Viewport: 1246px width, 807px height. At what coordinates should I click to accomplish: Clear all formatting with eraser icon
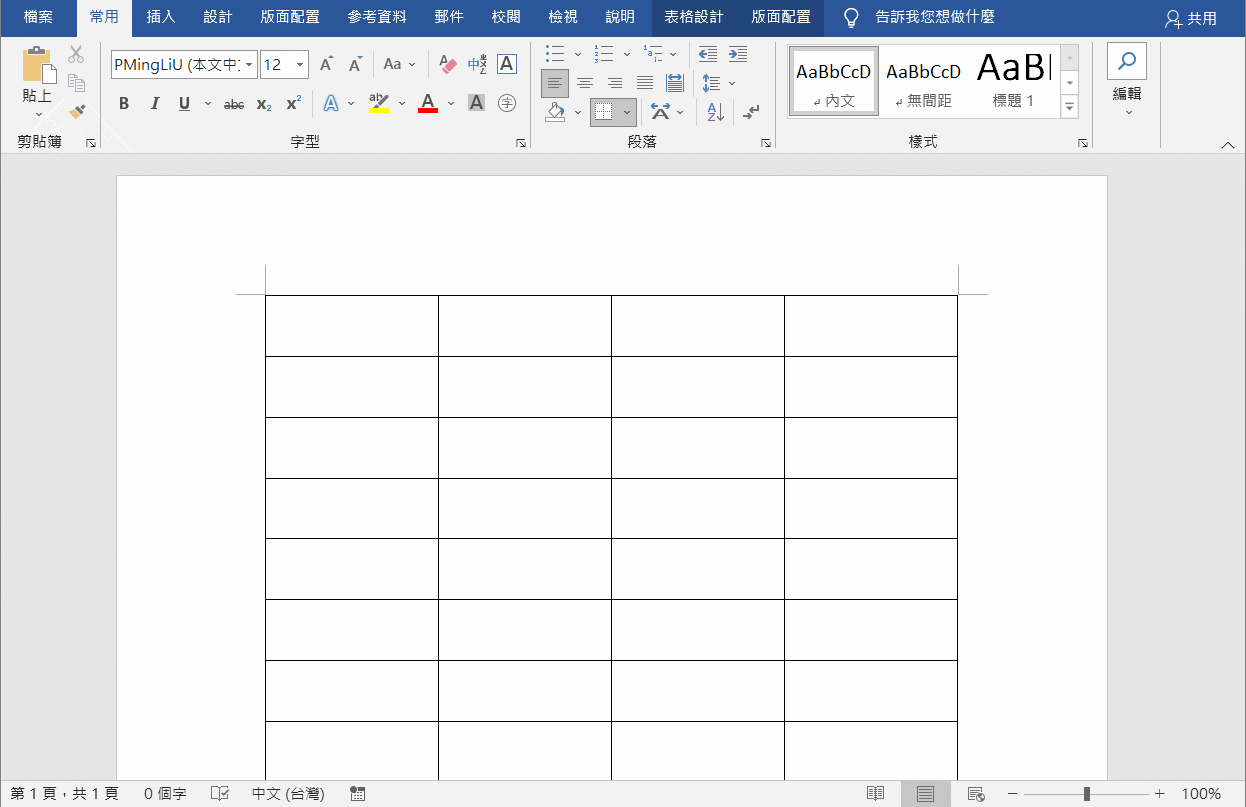(x=447, y=64)
